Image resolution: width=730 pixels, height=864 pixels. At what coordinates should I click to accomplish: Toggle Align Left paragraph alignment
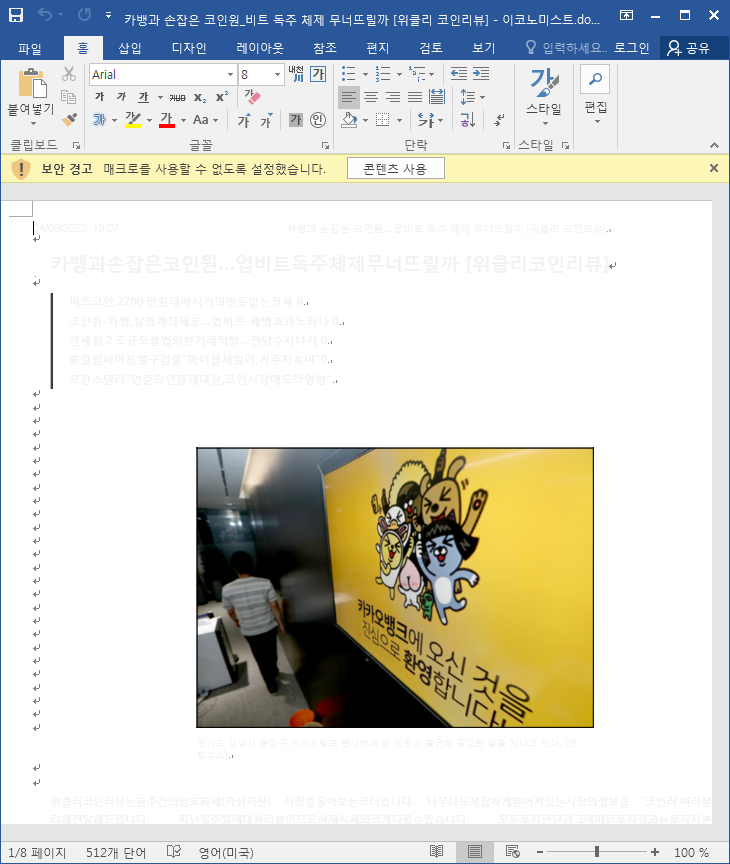click(348, 98)
